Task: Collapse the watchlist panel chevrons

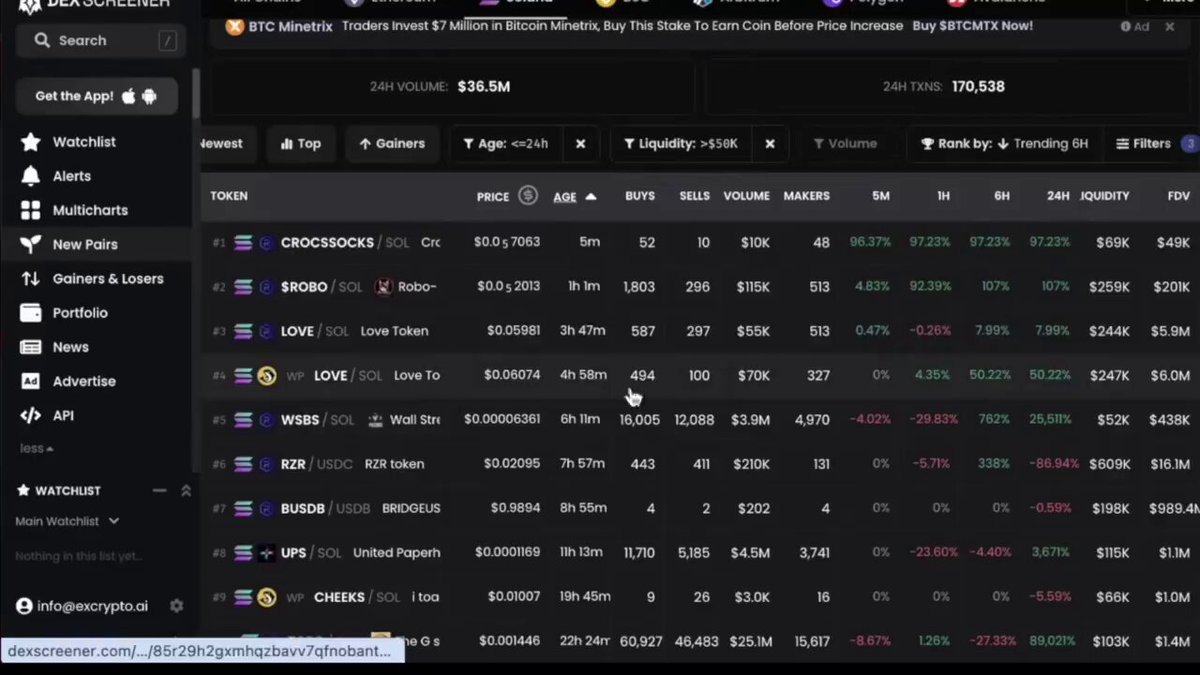Action: click(186, 491)
